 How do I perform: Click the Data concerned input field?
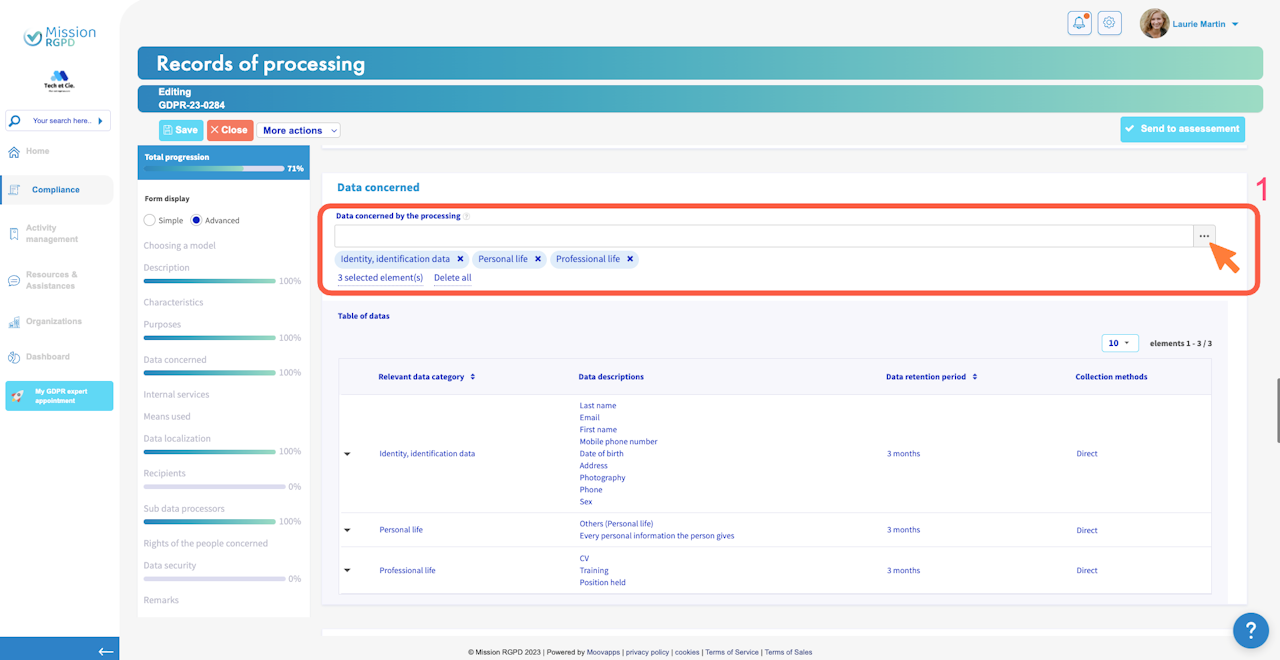[x=763, y=236]
